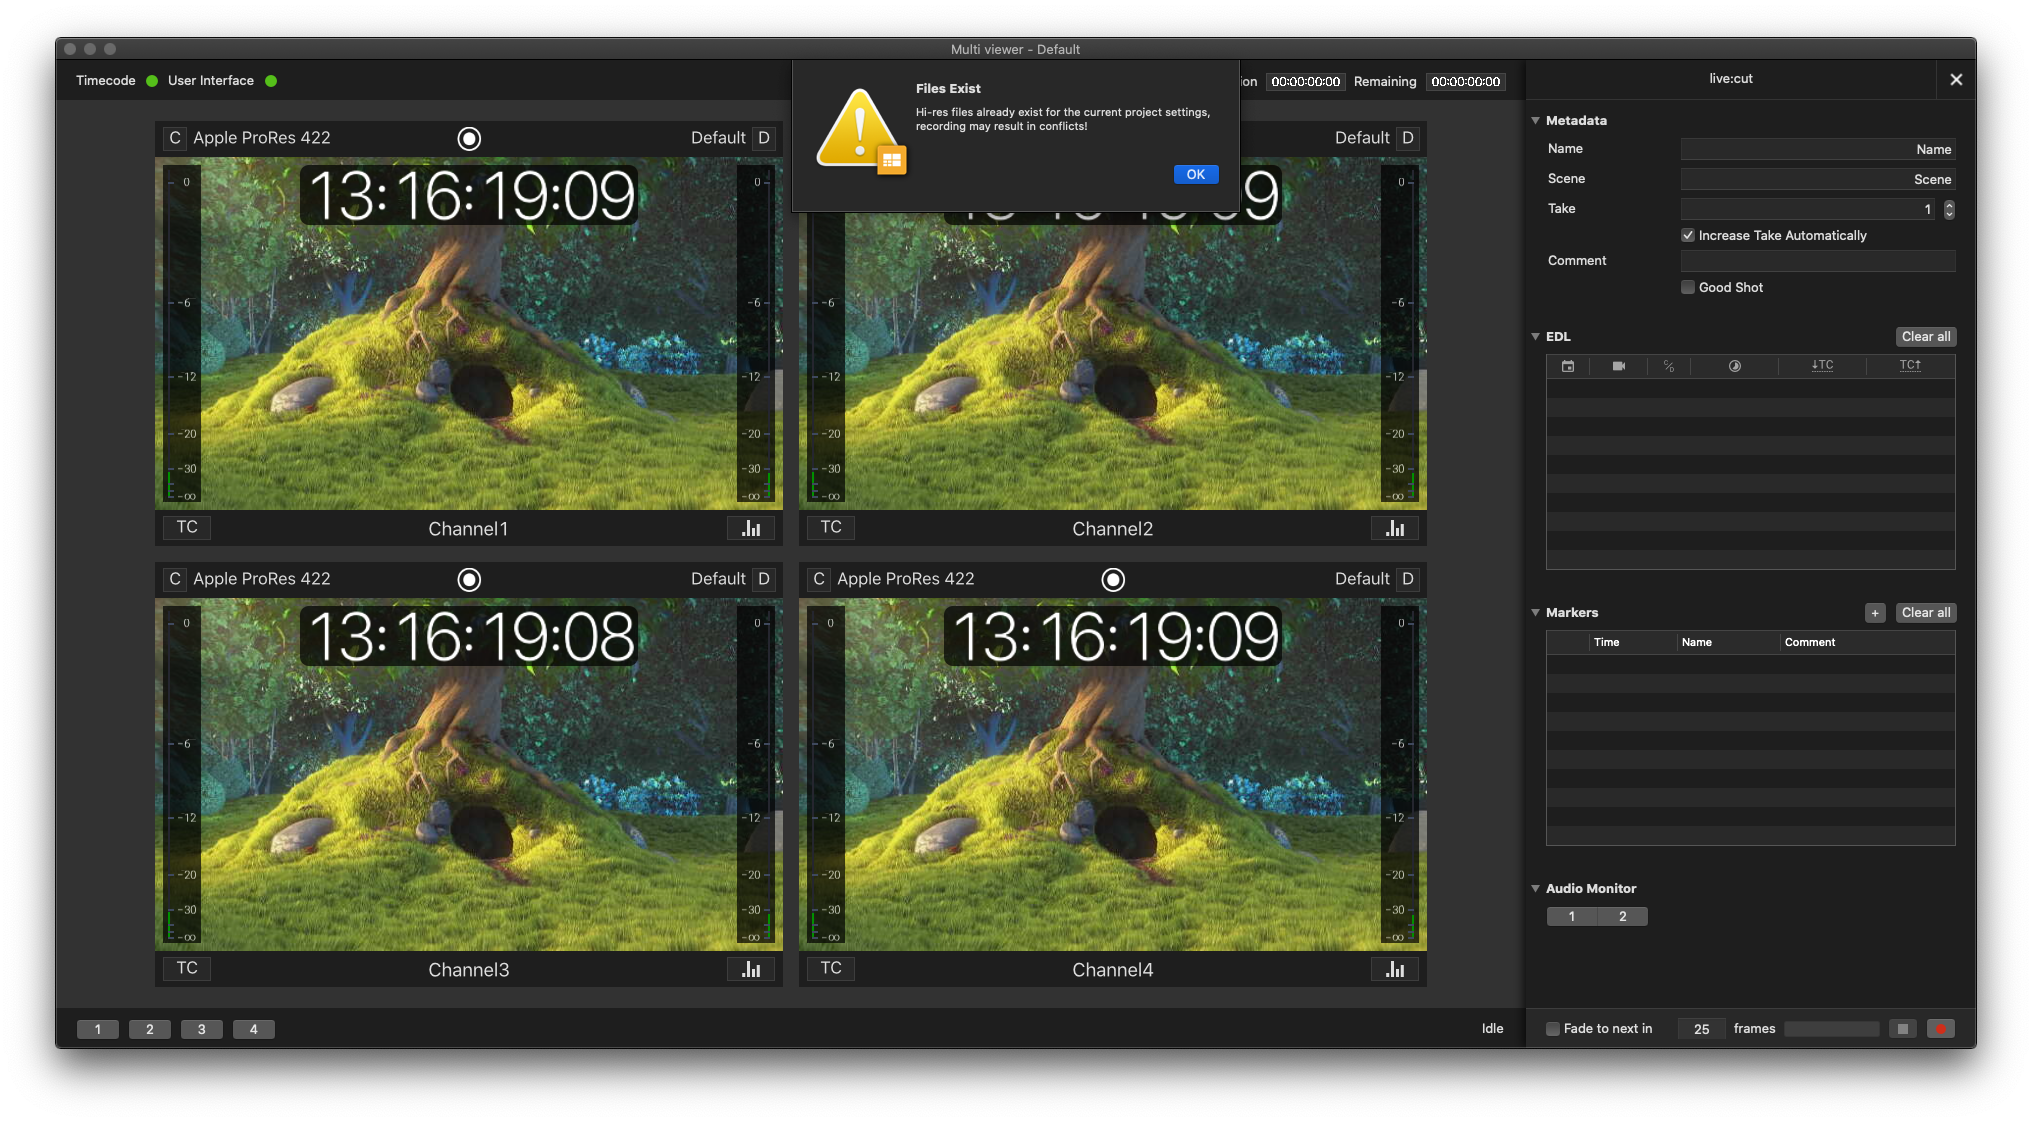Toggle the record circle on Channel1 header
This screenshot has width=2032, height=1122.
click(469, 138)
